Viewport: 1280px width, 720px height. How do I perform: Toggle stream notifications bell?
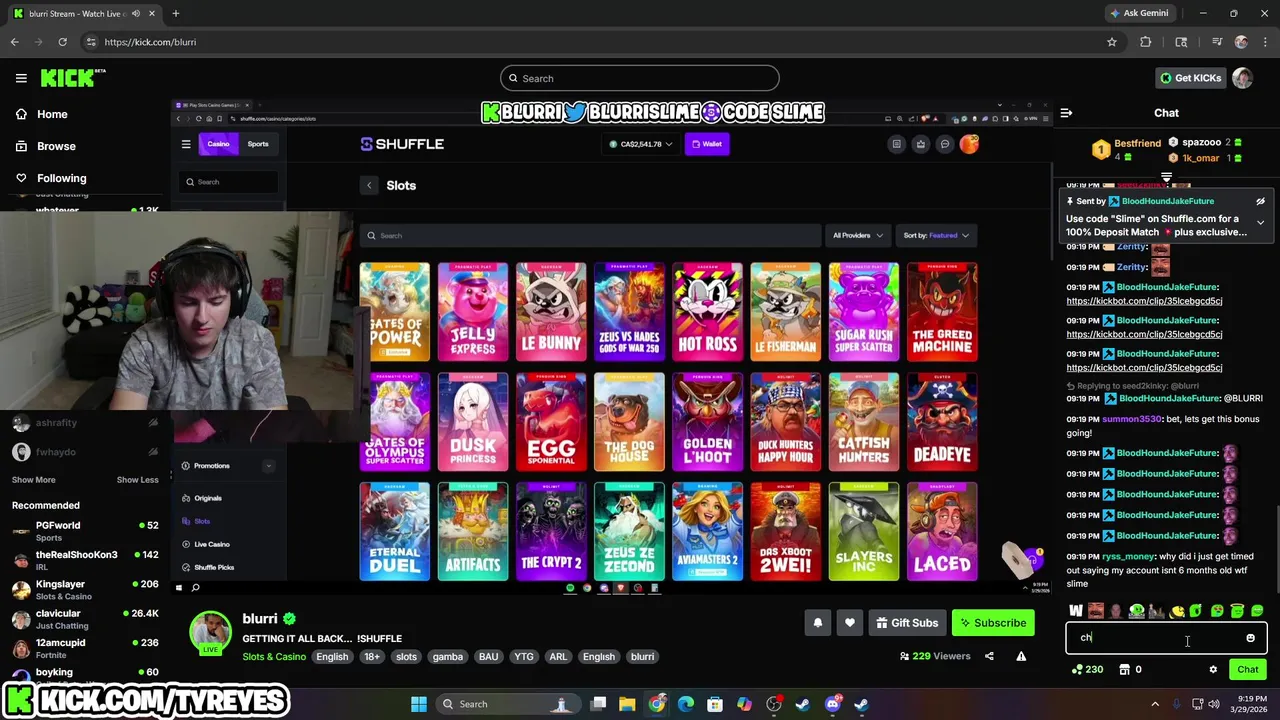tap(817, 623)
